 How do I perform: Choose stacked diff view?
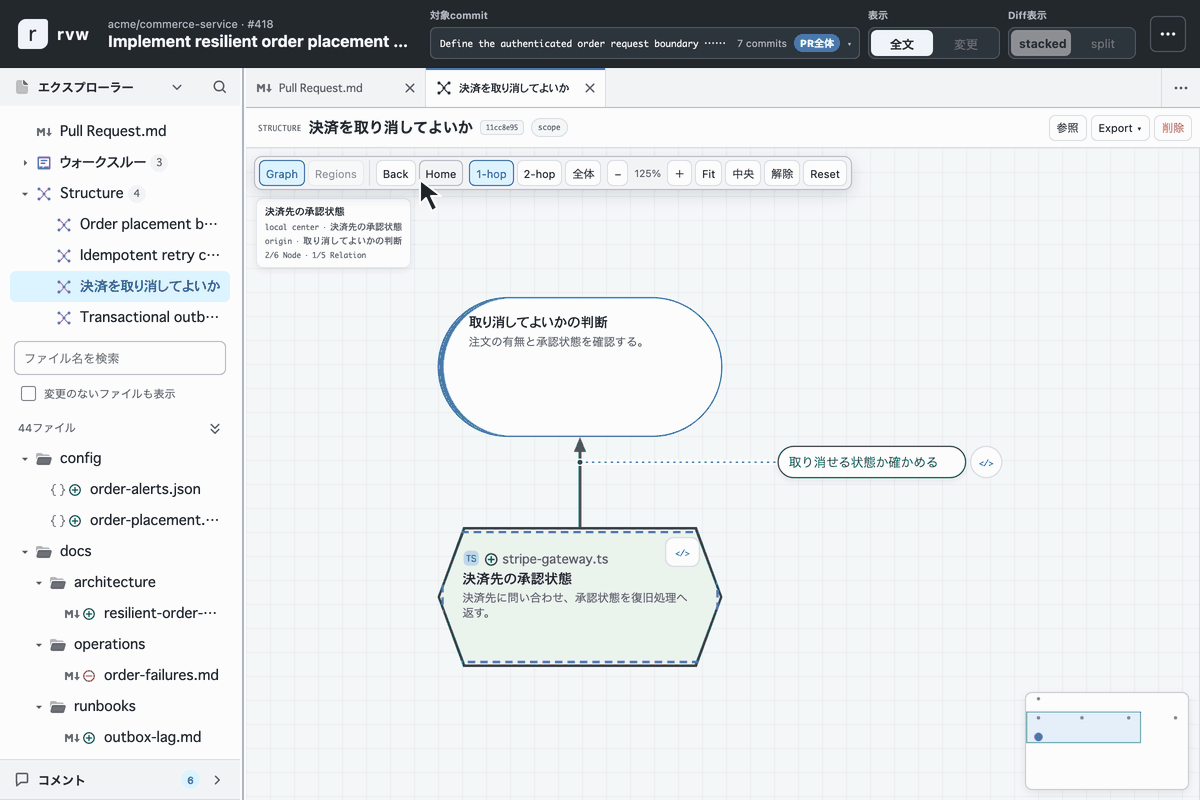pyautogui.click(x=1042, y=44)
